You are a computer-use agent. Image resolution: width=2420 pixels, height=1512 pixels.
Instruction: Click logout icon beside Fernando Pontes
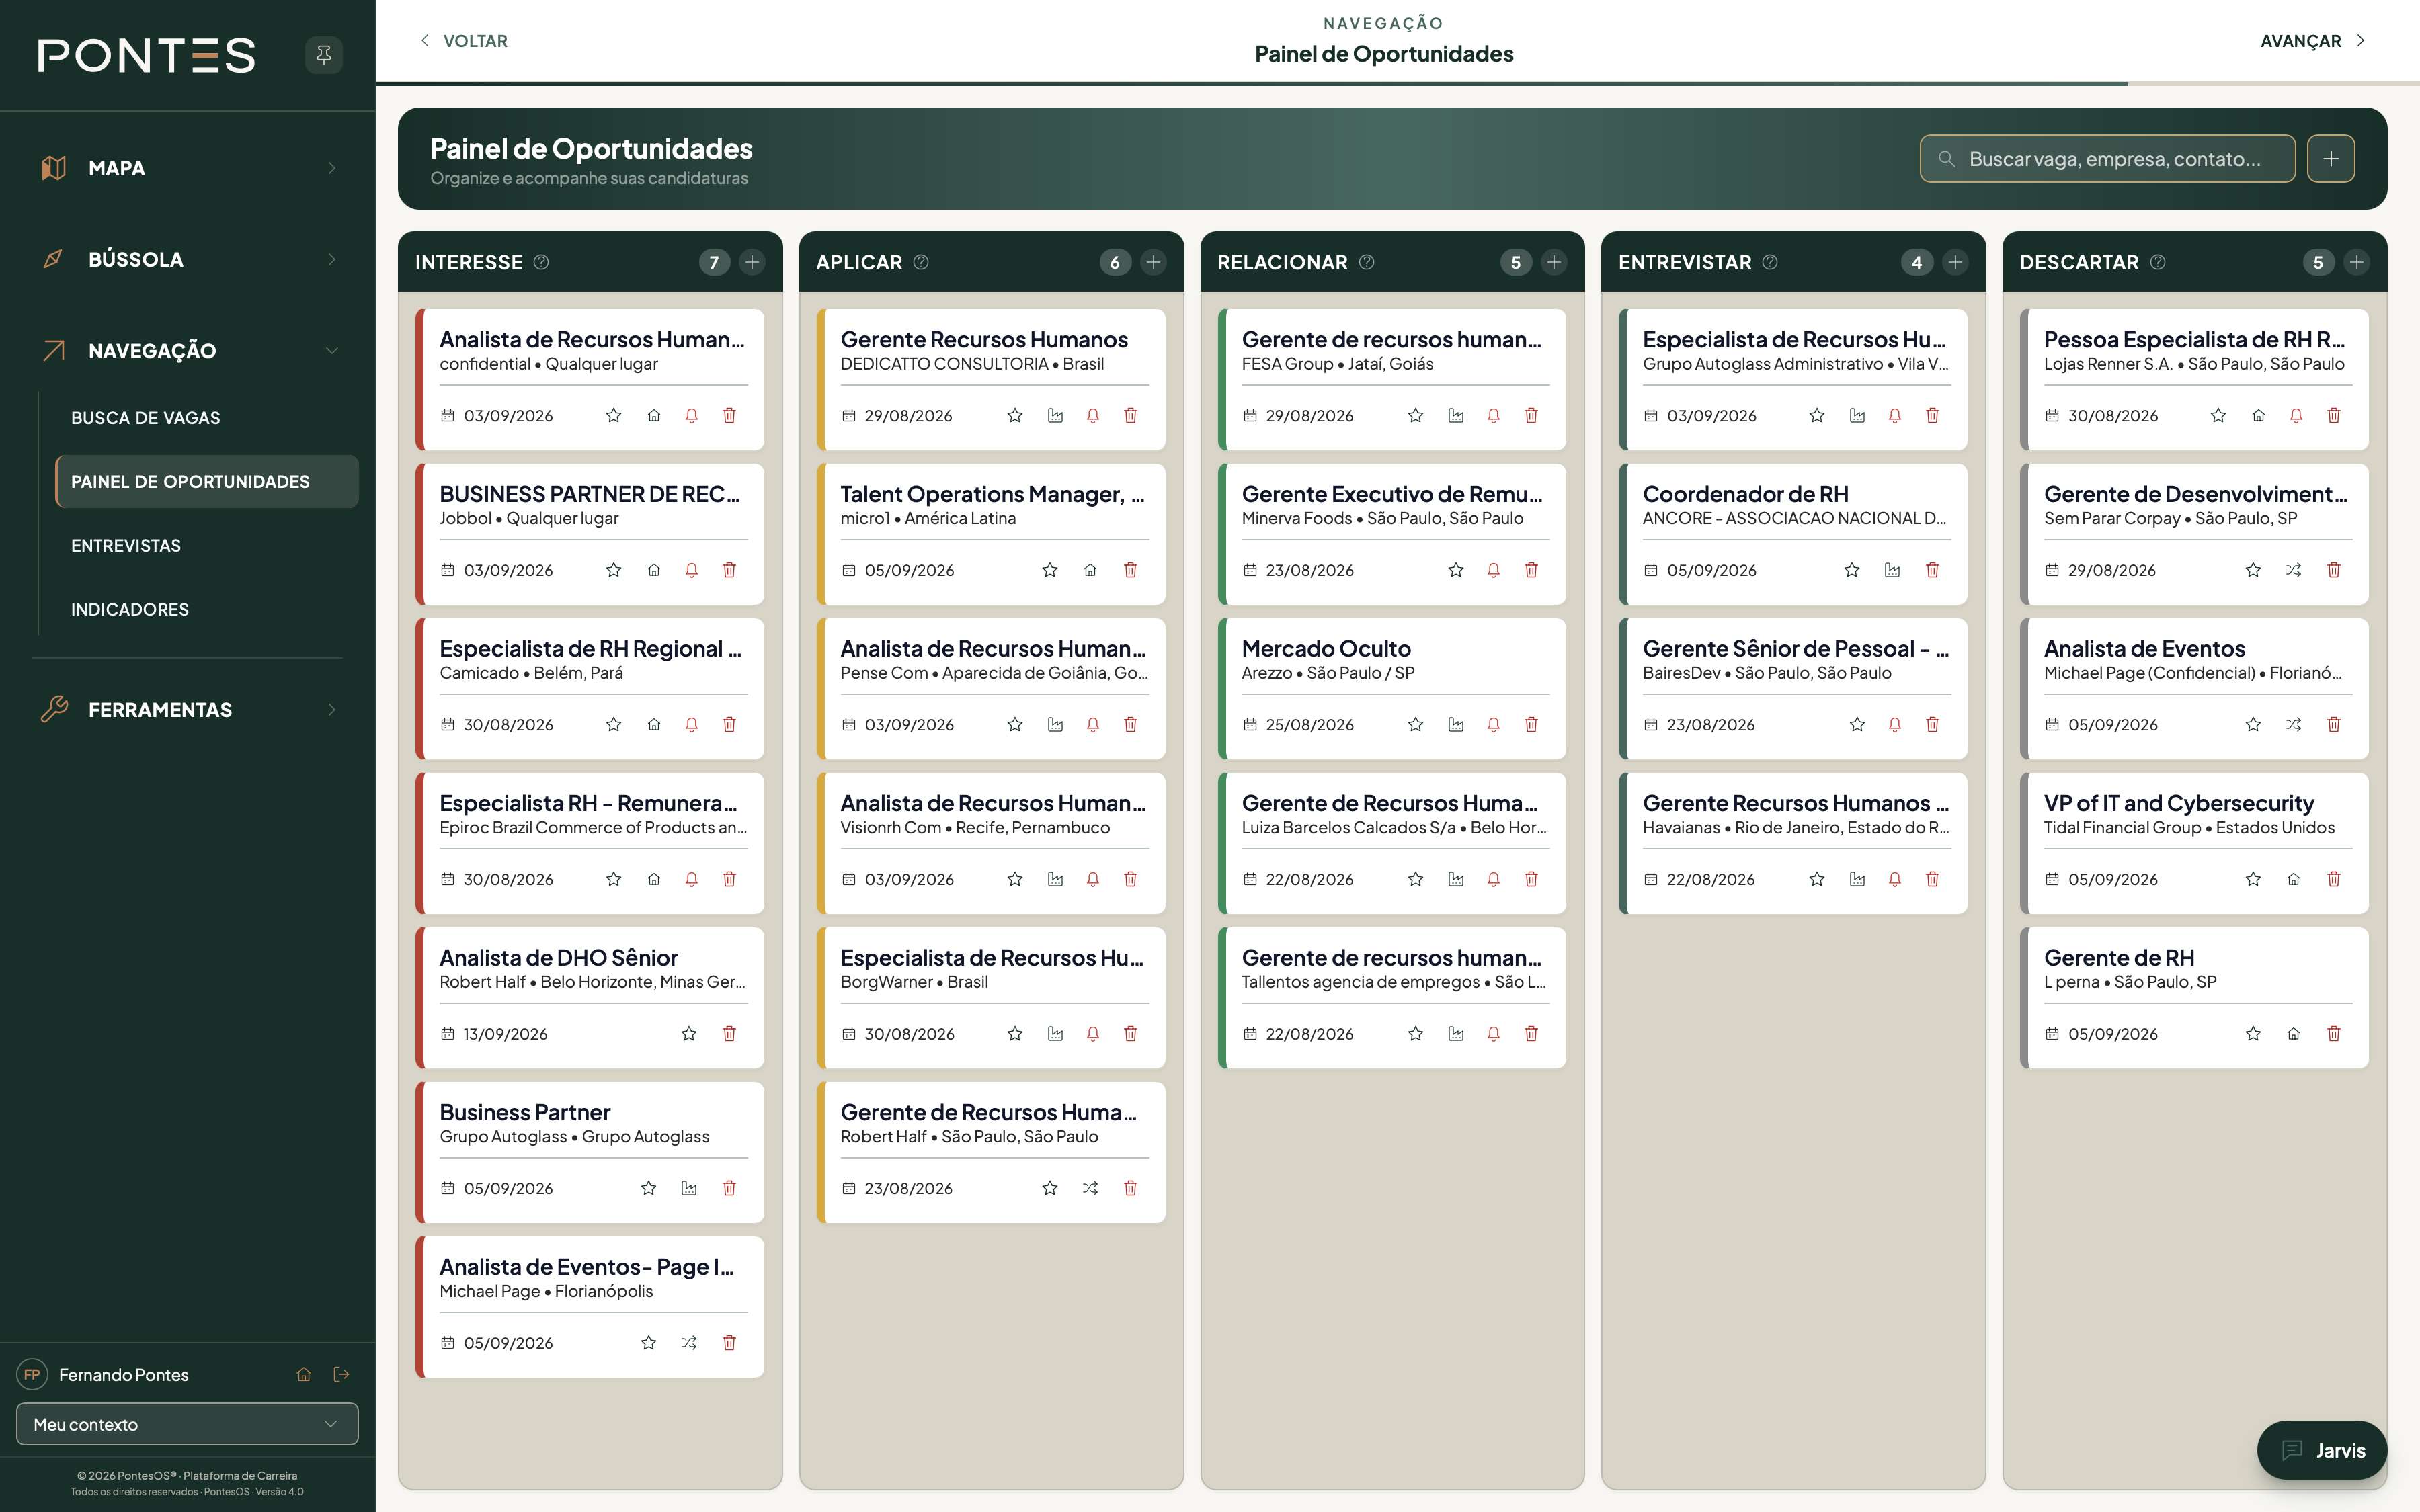coord(341,1374)
